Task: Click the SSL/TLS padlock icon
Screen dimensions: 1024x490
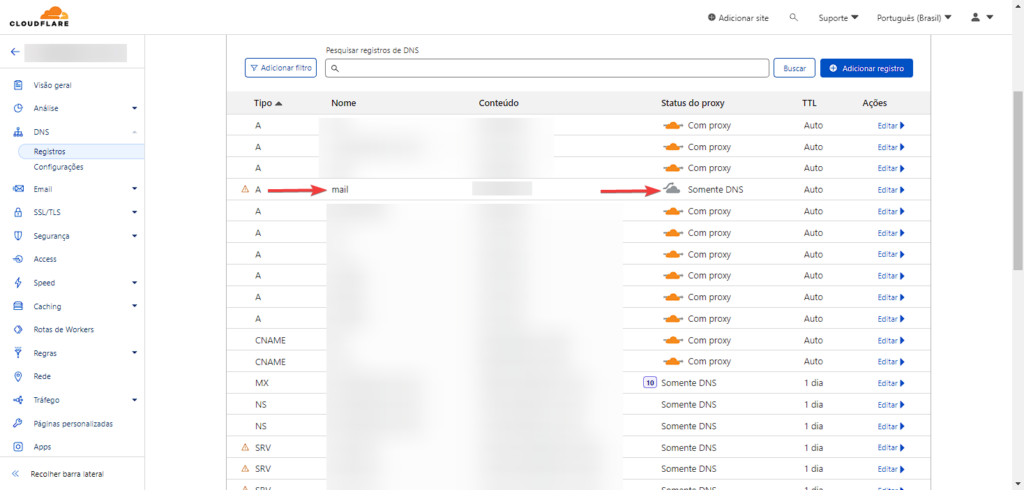Action: [18, 212]
